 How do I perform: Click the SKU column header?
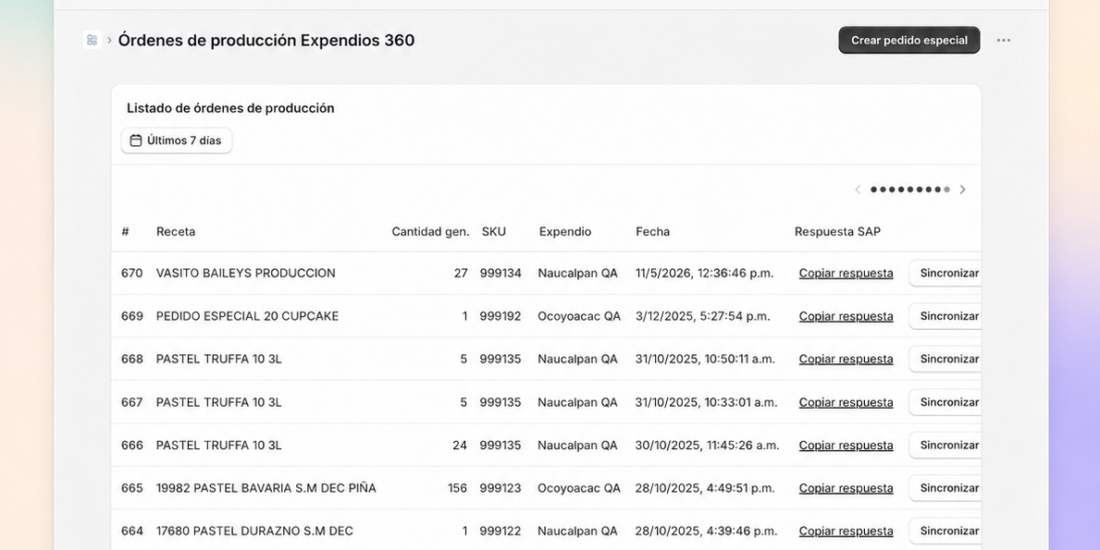pos(493,232)
